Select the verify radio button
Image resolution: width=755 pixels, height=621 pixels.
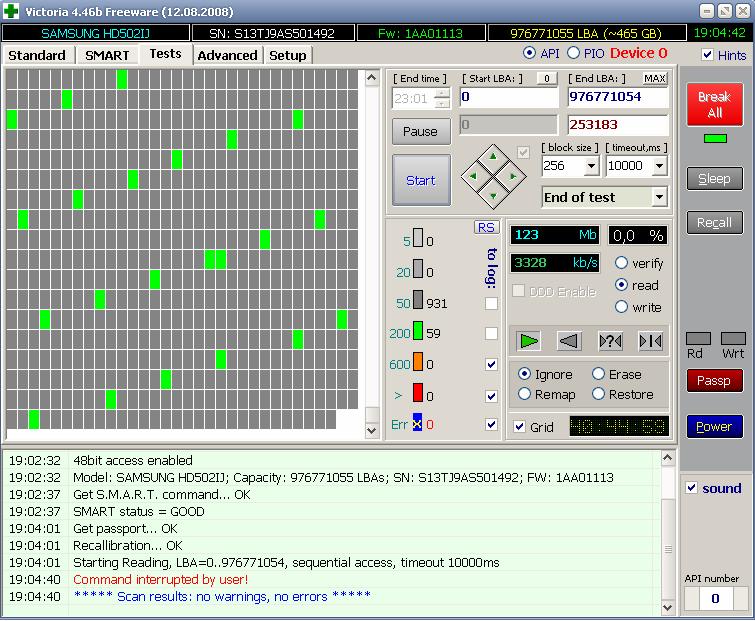tap(622, 263)
